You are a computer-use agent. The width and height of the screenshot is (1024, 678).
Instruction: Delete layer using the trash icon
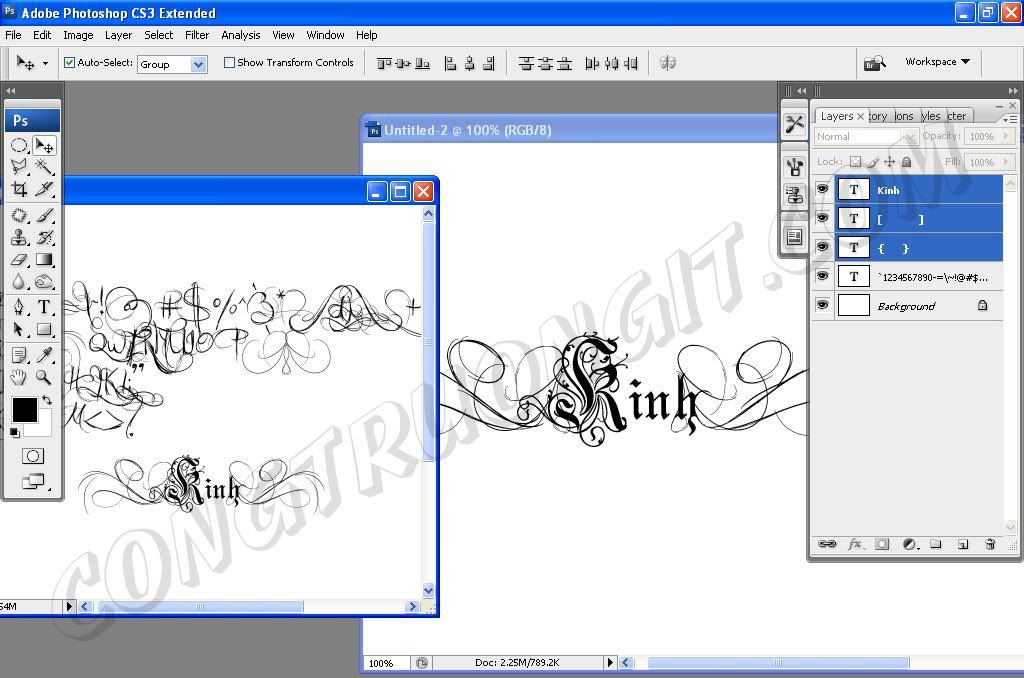click(x=990, y=544)
